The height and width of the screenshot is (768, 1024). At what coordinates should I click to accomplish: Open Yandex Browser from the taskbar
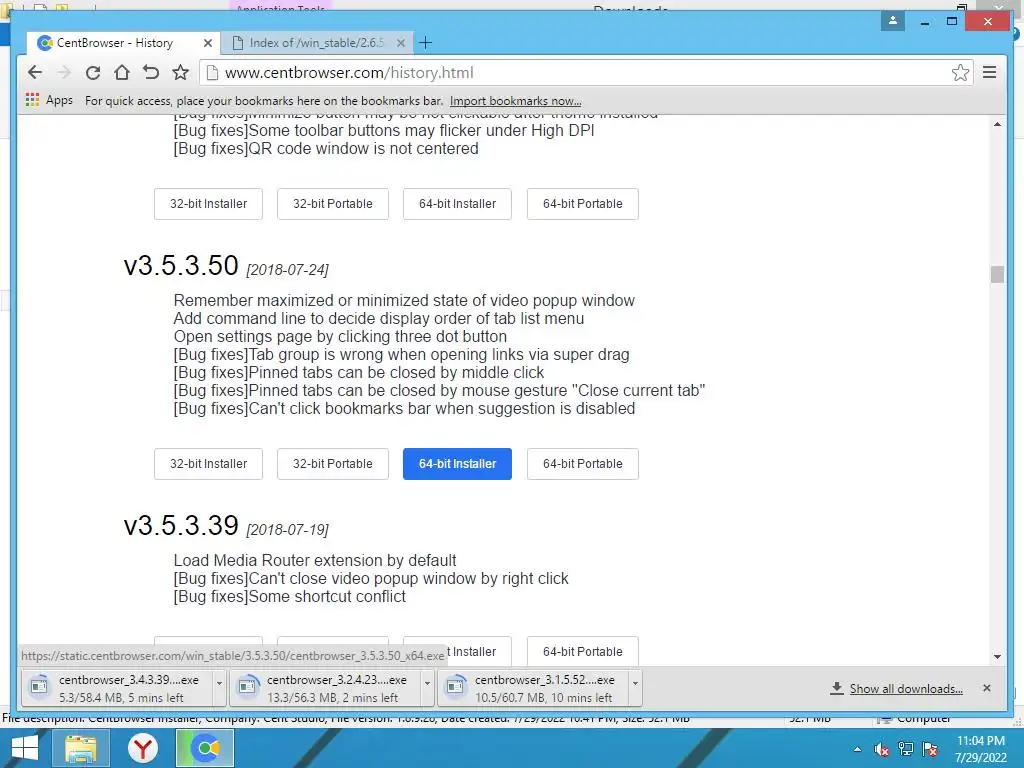click(142, 748)
